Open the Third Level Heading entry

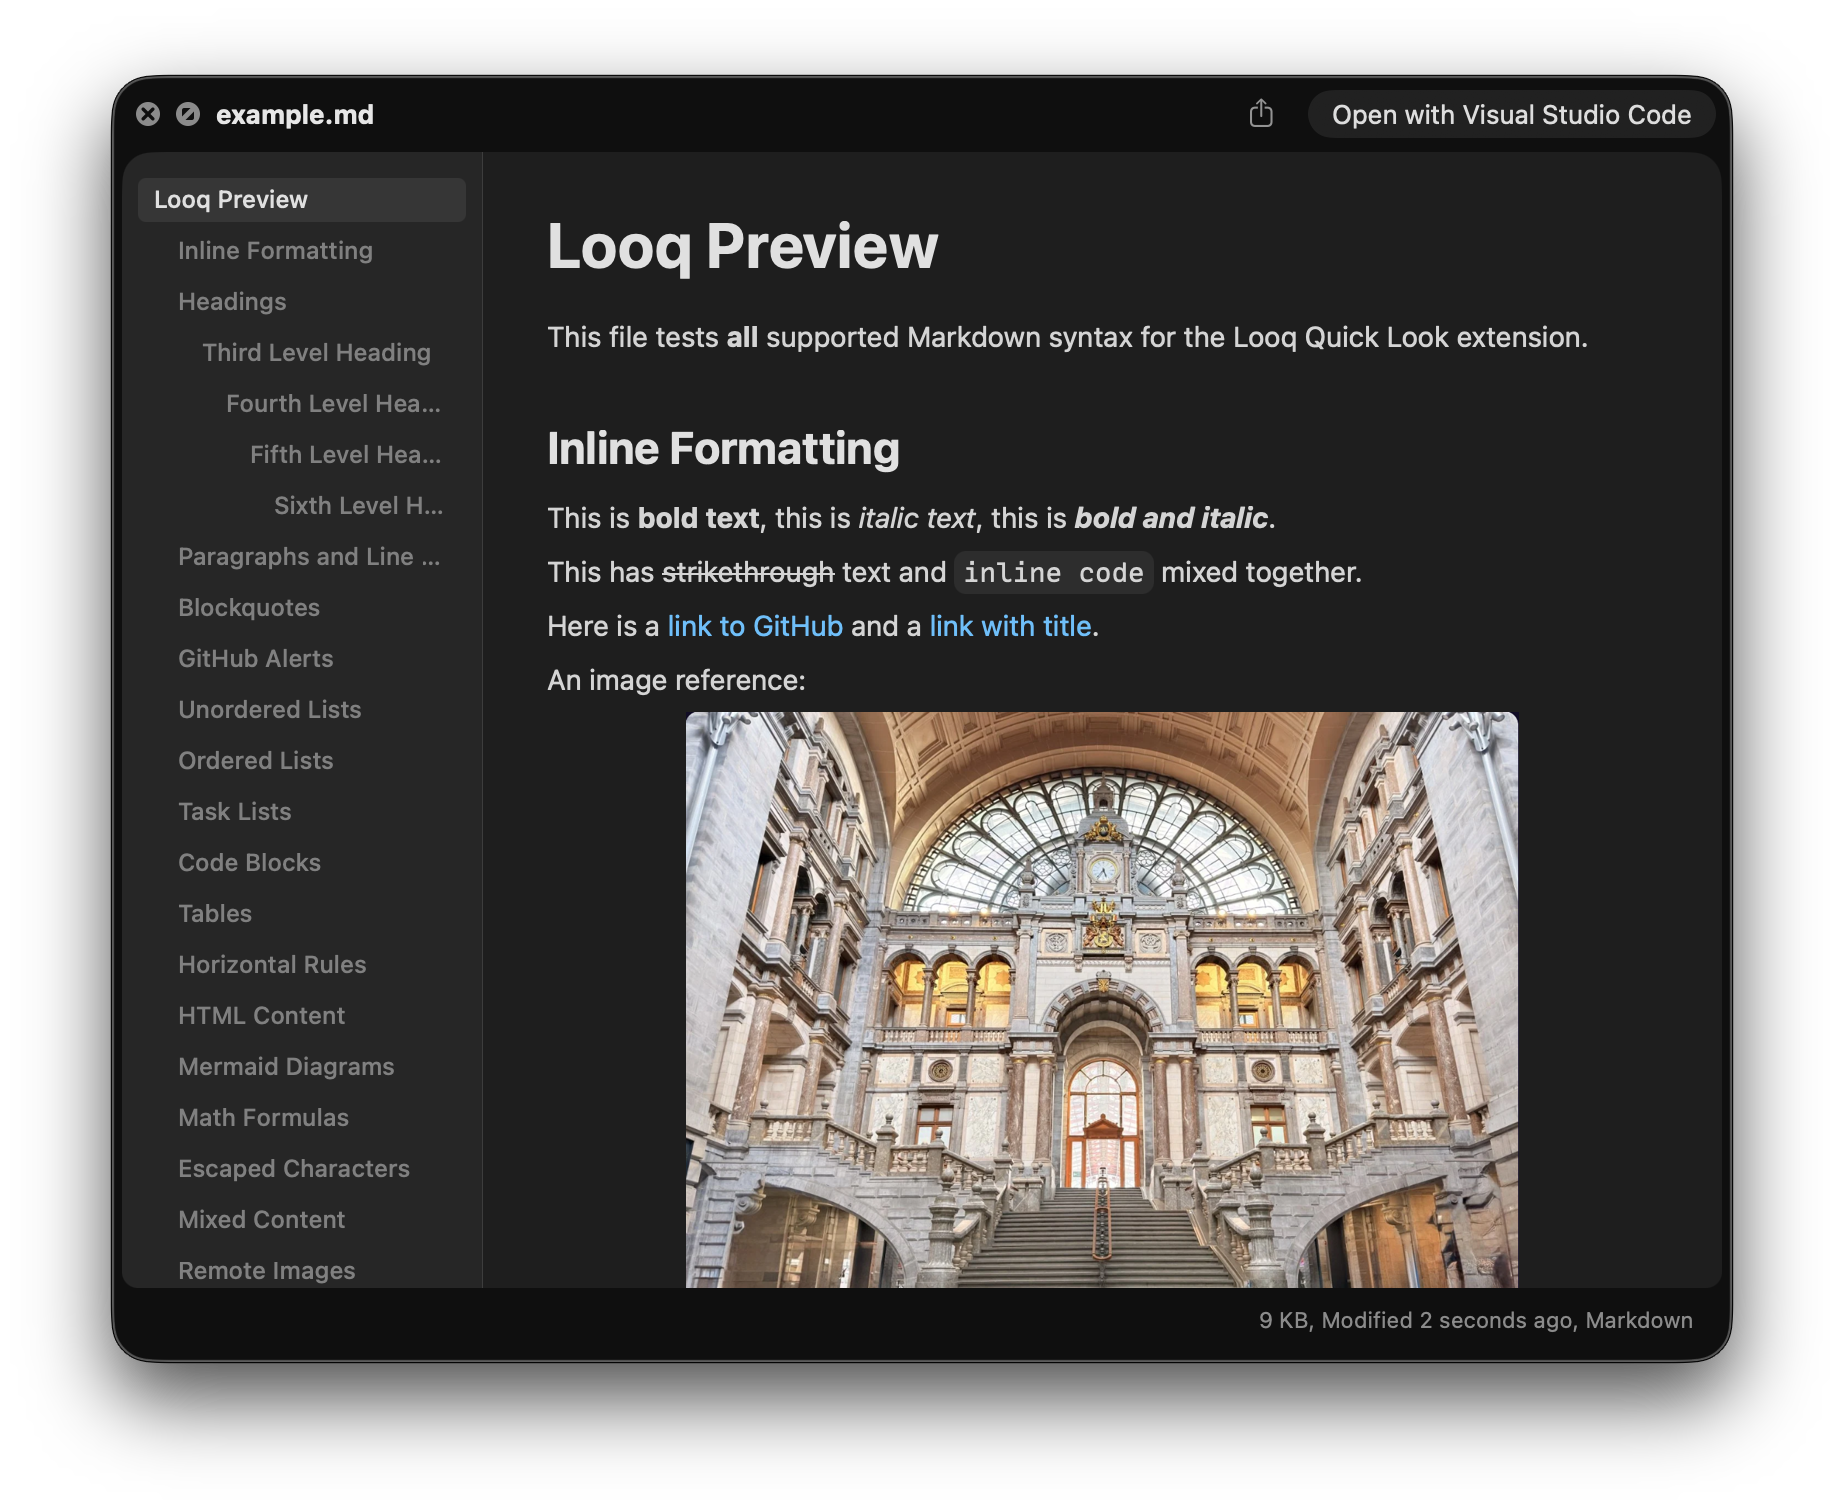pos(316,352)
